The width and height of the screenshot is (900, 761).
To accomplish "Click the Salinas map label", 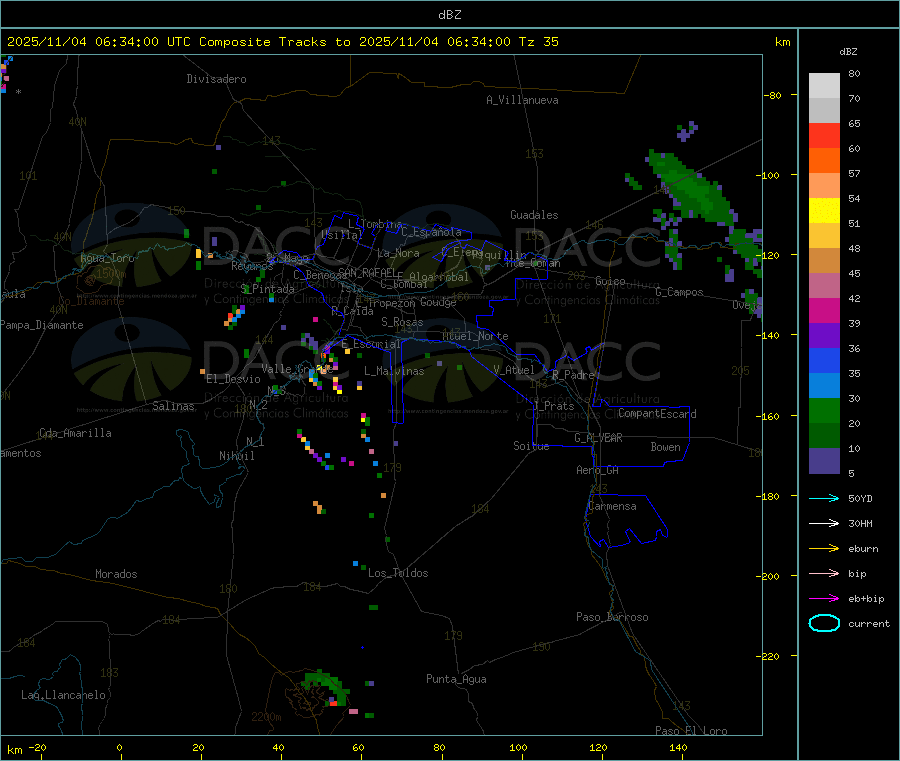I will click(x=173, y=406).
